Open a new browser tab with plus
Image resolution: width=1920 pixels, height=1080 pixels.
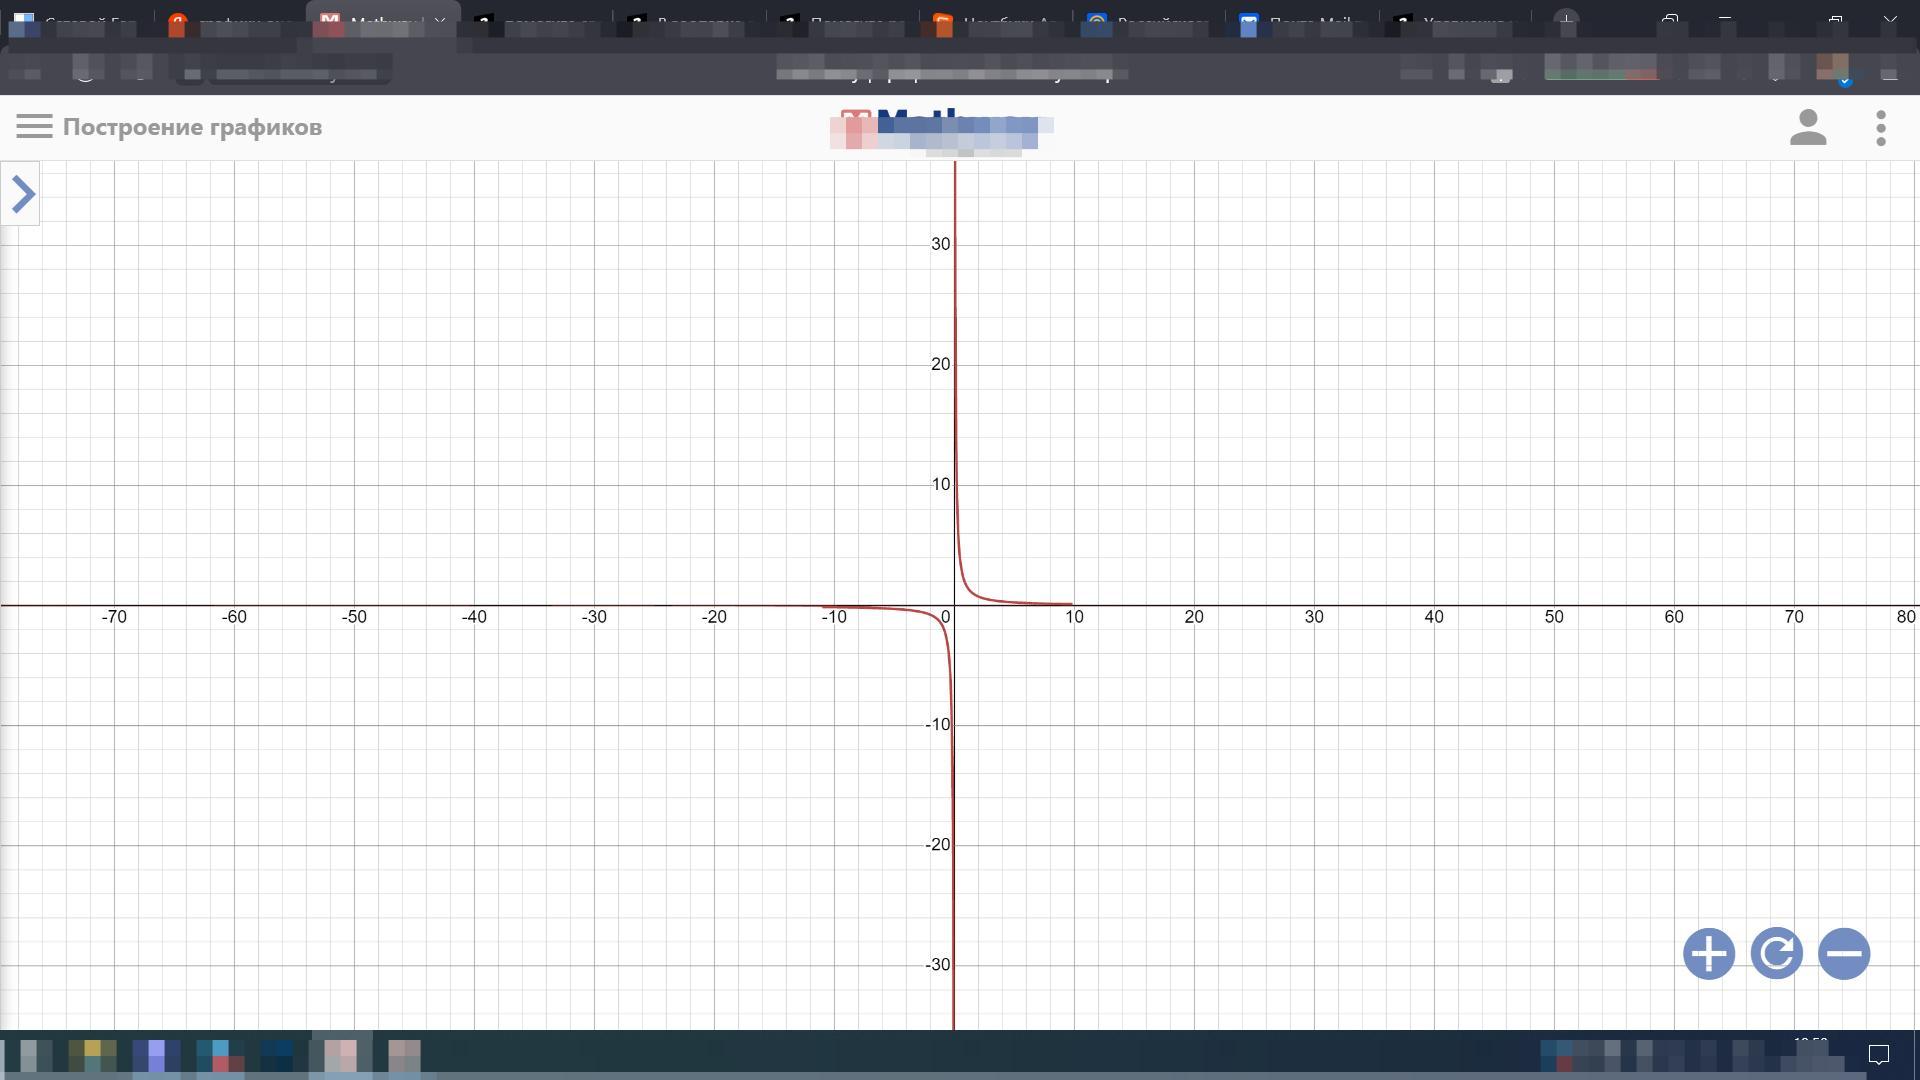tap(1566, 21)
